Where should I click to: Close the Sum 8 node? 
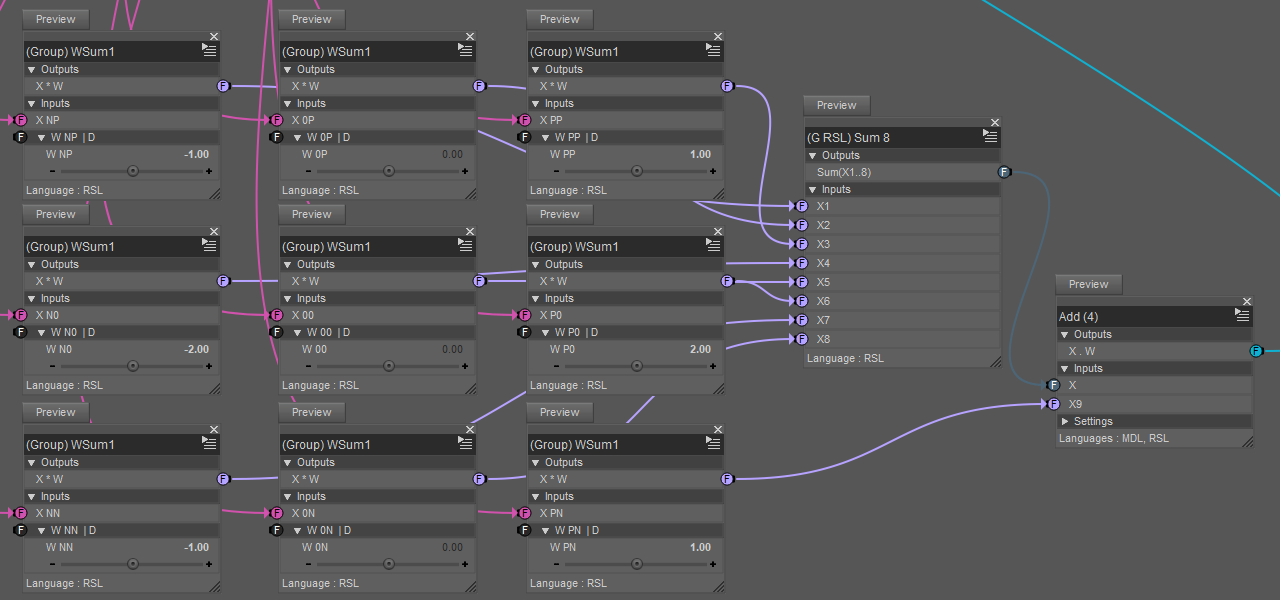pos(995,122)
